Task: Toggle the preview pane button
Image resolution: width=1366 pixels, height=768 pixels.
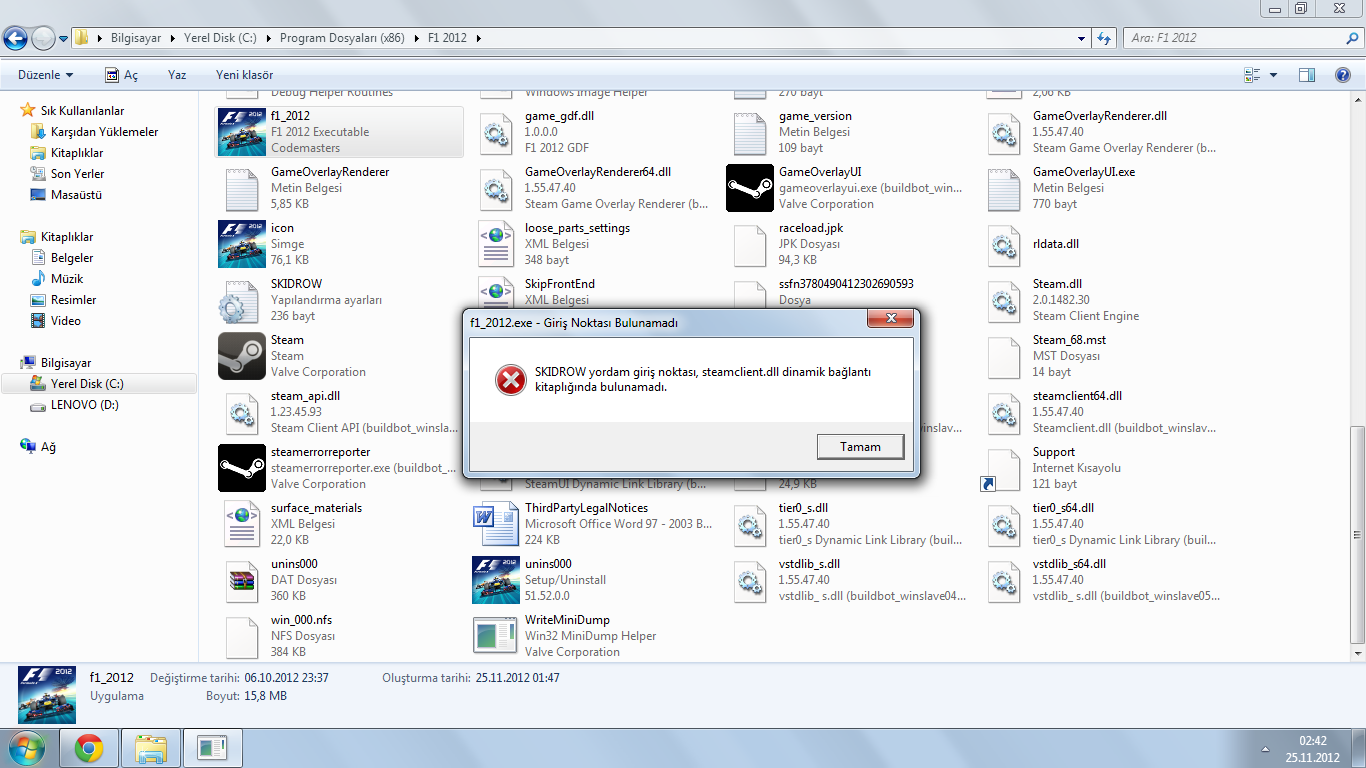Action: [1306, 75]
